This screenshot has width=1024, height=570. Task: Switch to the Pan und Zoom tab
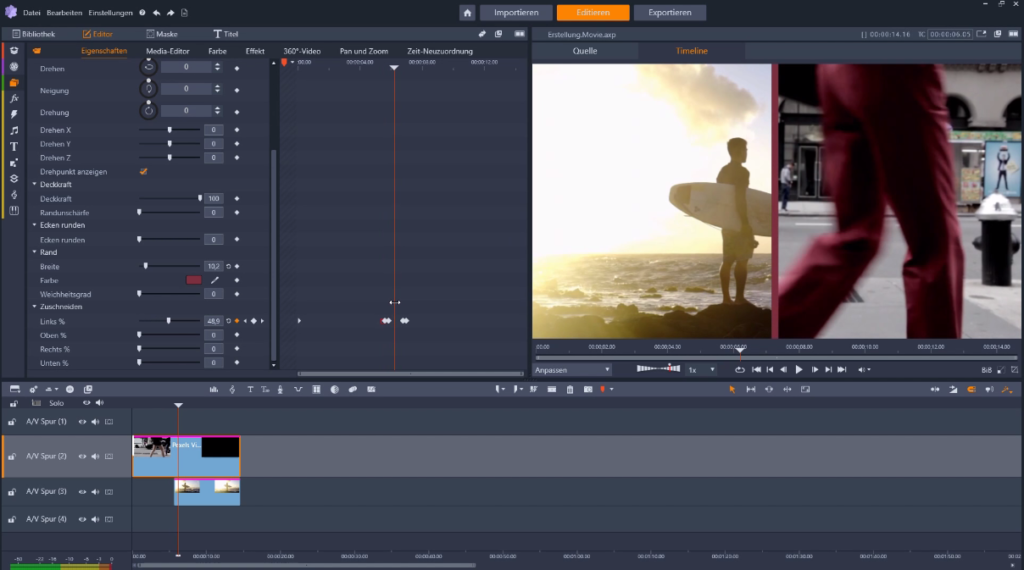pyautogui.click(x=364, y=51)
